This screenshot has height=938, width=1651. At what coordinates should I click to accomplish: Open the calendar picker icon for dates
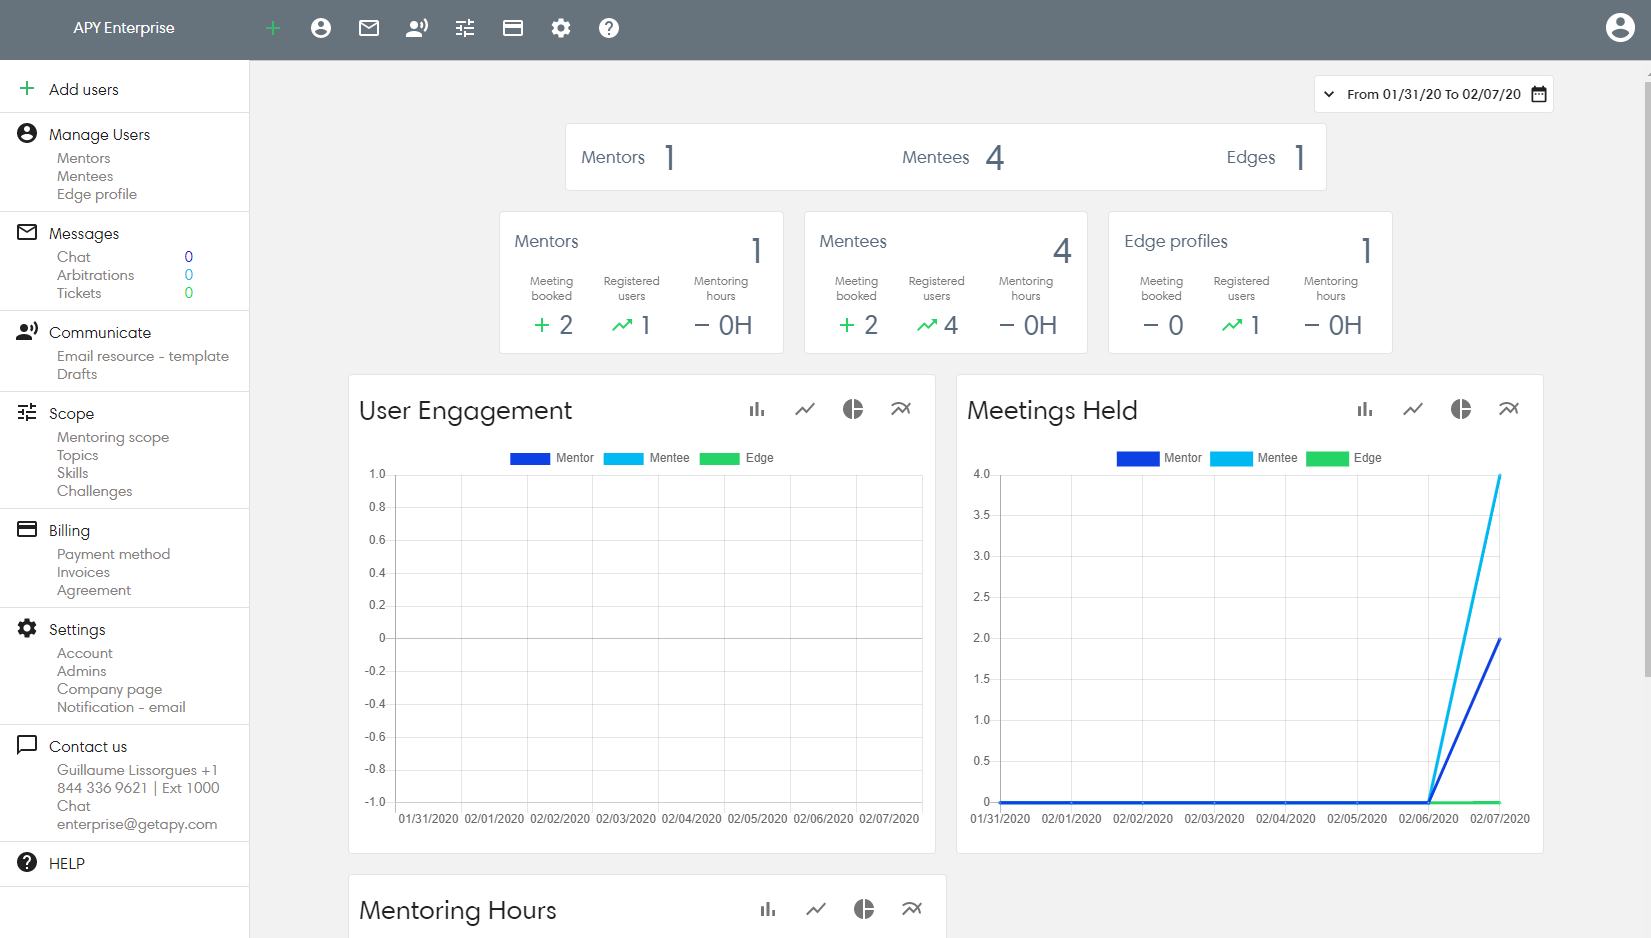tap(1539, 94)
